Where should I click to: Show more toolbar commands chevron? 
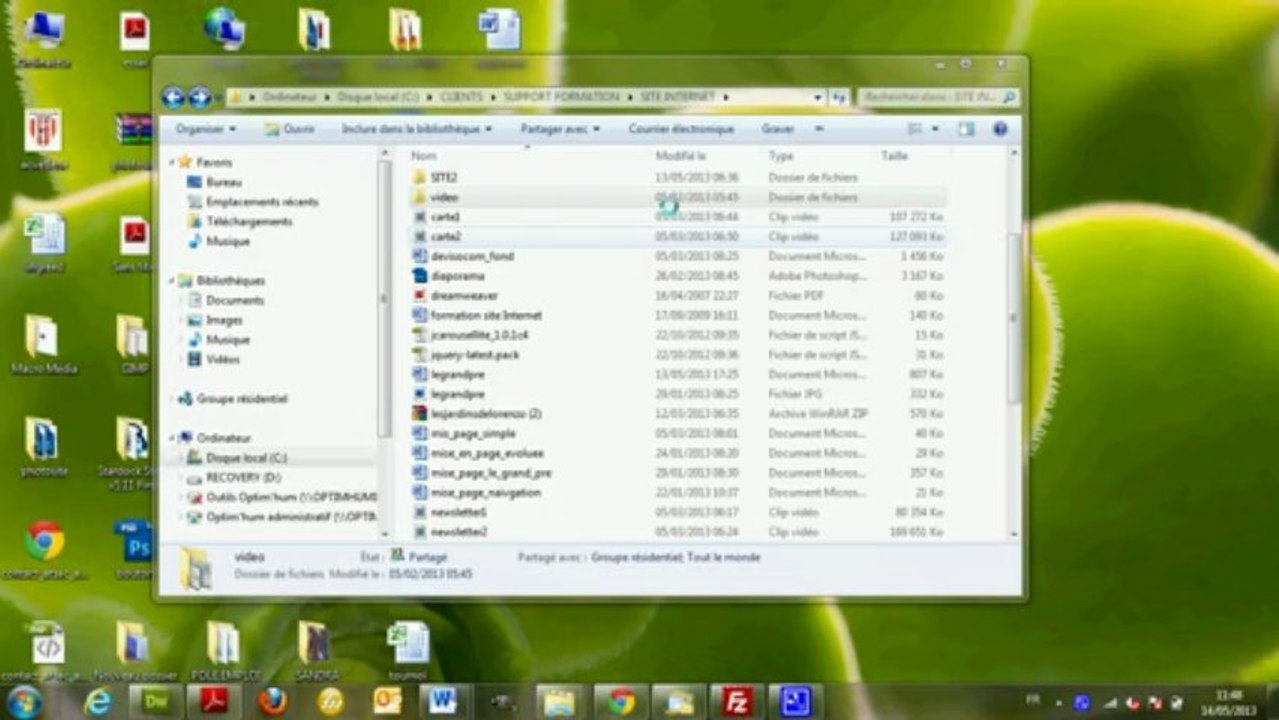click(819, 129)
